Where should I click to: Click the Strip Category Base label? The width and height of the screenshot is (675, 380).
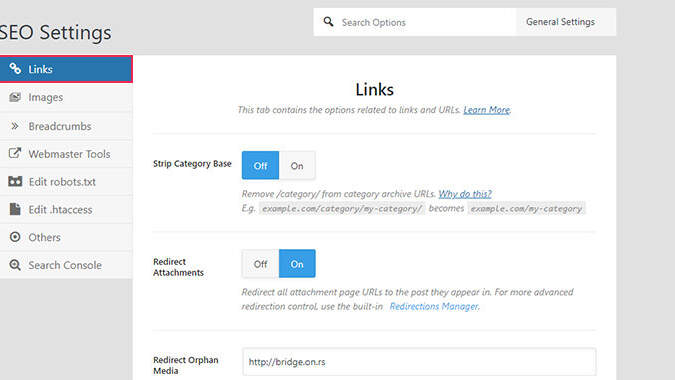[192, 164]
